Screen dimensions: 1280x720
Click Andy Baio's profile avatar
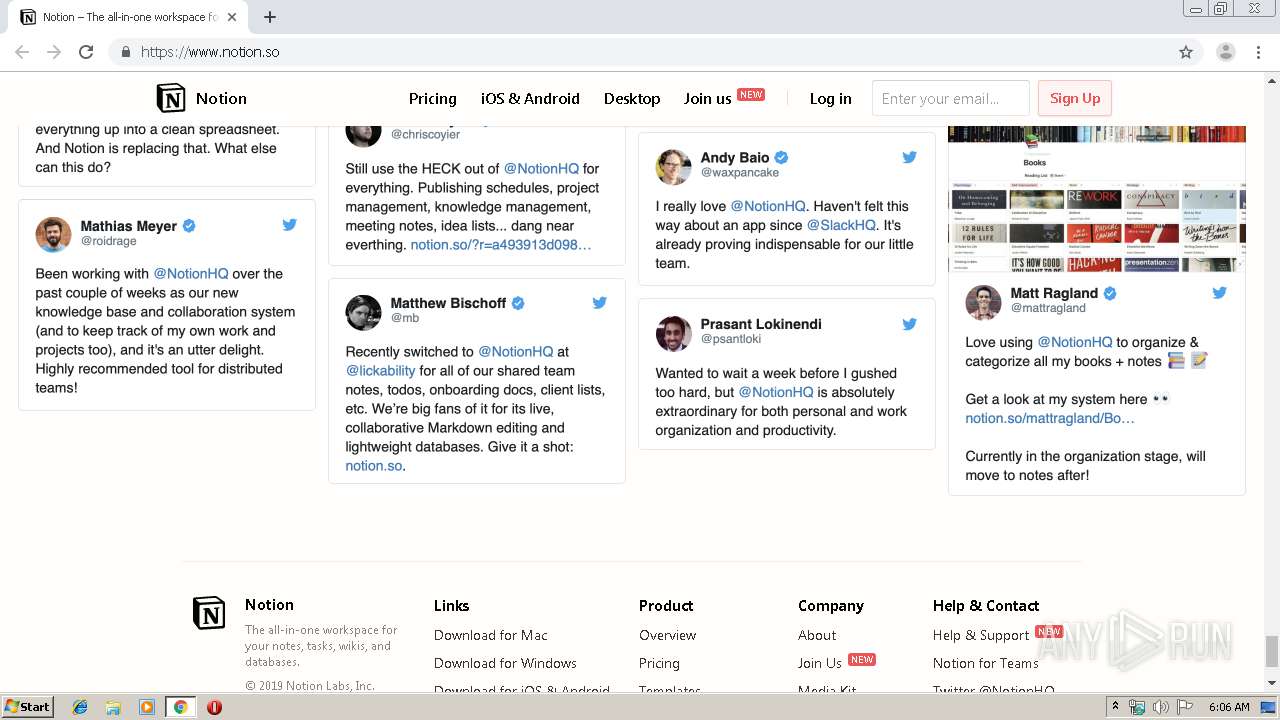pos(673,167)
